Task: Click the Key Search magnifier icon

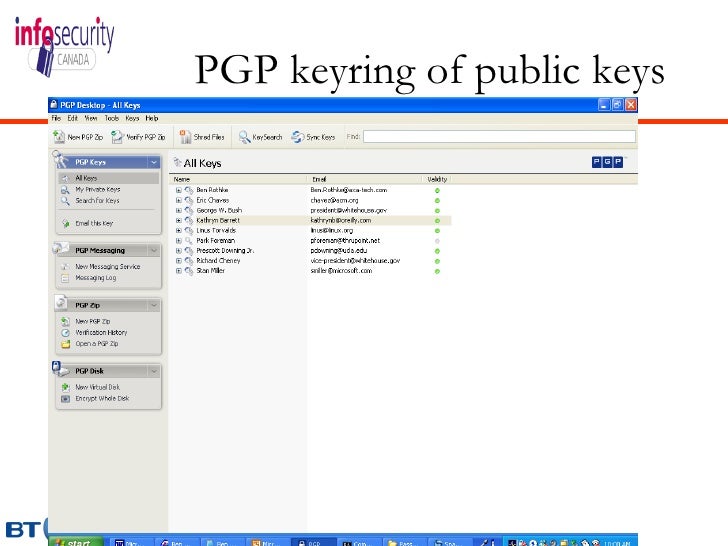Action: (x=244, y=137)
